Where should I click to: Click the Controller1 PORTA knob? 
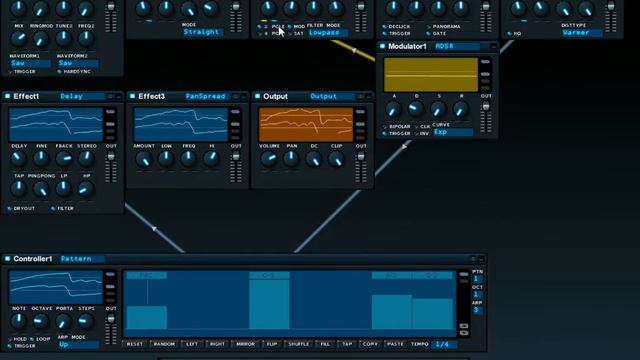[64, 322]
